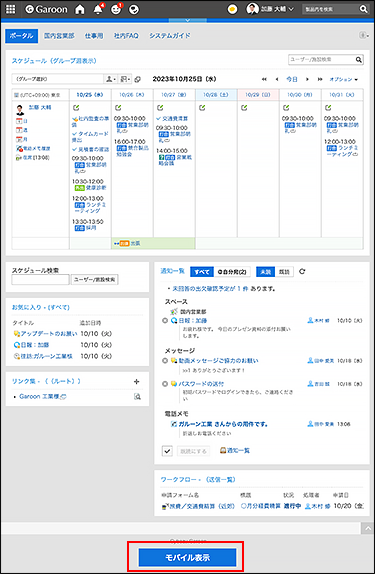Add appointment on 10/28 via pencil icon
The width and height of the screenshot is (375, 574).
(x=202, y=108)
